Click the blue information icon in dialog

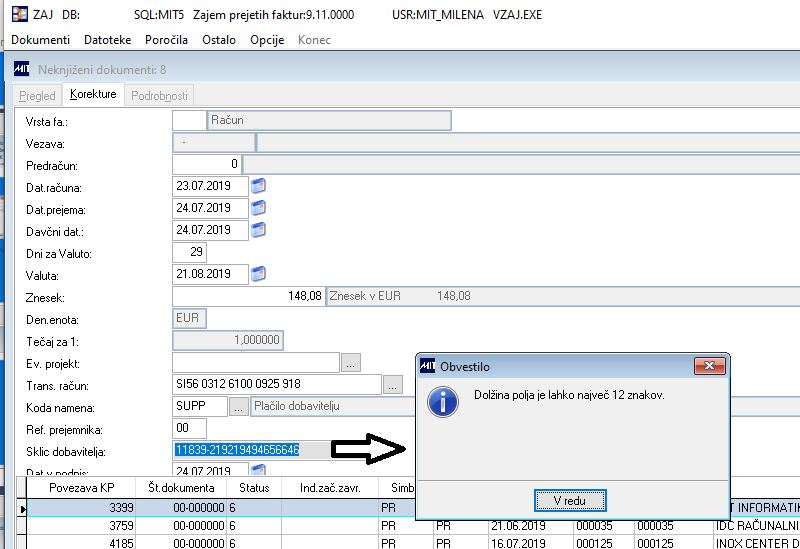tap(442, 401)
